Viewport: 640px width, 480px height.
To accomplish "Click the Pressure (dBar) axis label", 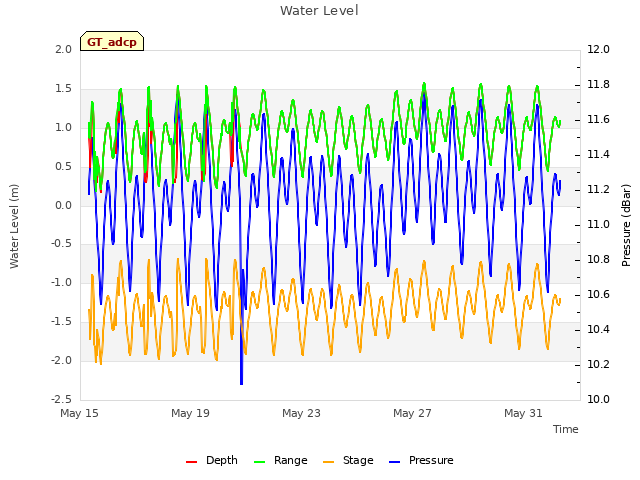I will tap(626, 225).
